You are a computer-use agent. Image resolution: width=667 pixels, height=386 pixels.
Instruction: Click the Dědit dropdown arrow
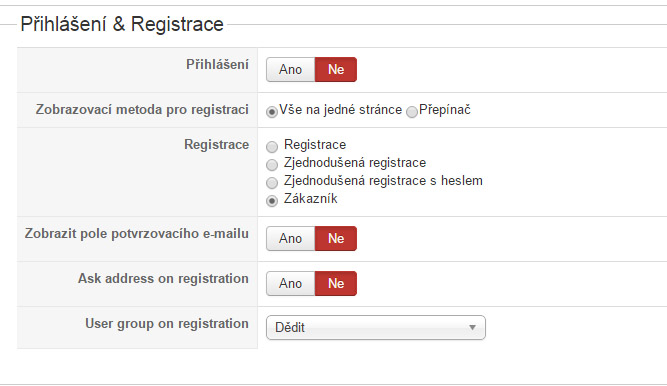click(x=472, y=328)
